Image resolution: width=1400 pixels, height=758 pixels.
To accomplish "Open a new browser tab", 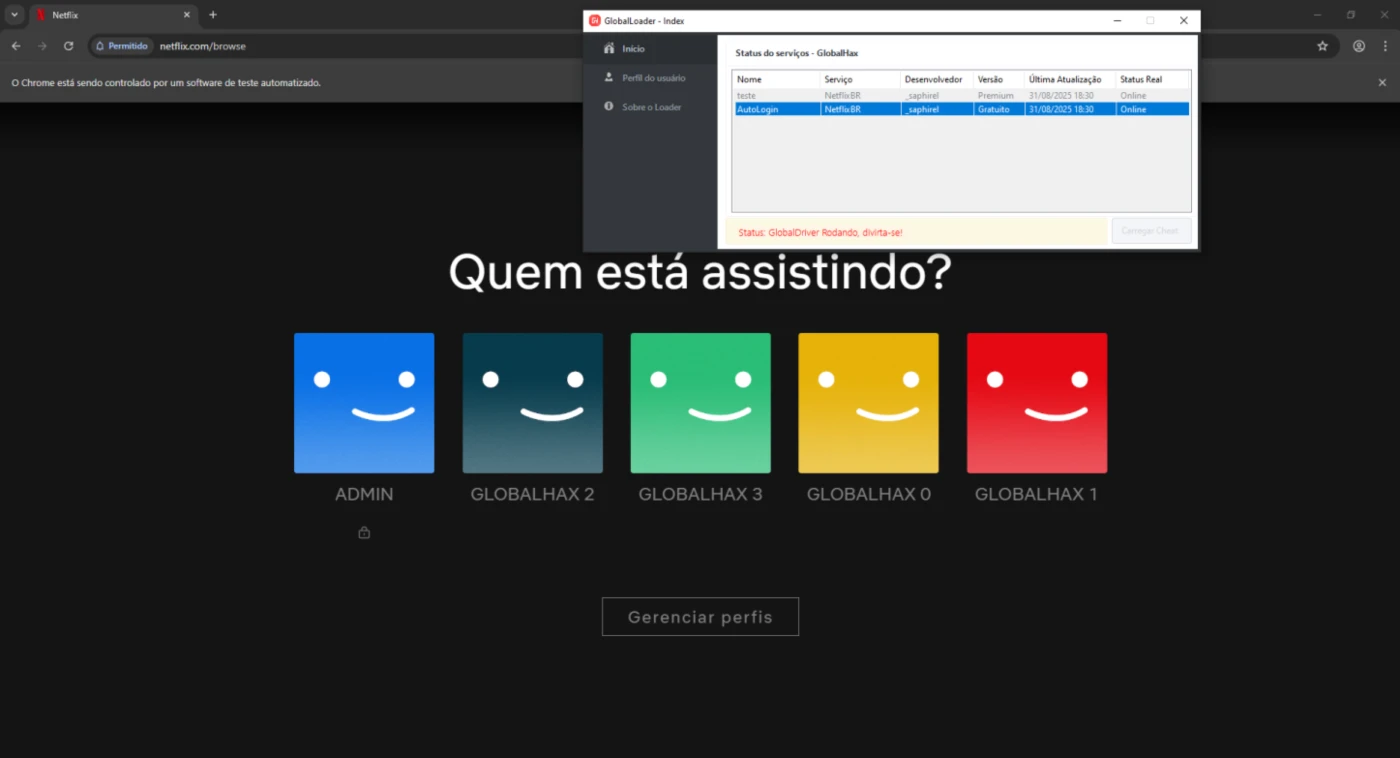I will (213, 15).
